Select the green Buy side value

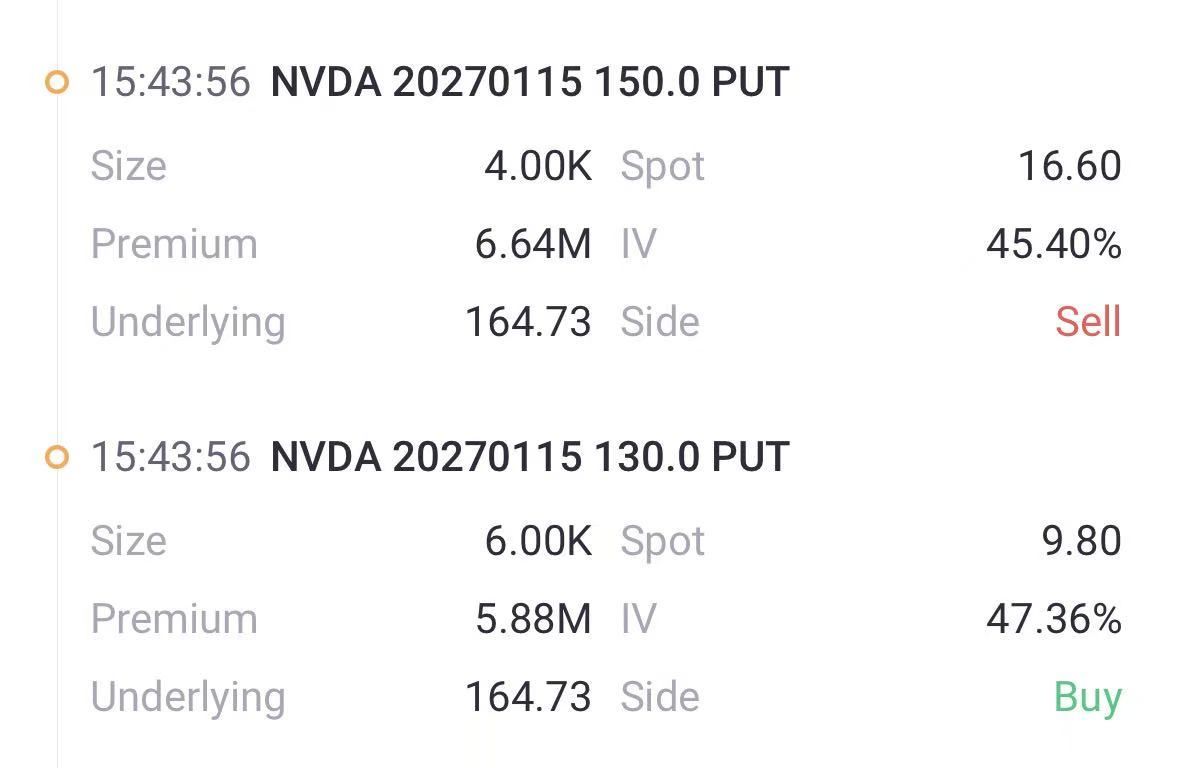click(x=1088, y=697)
